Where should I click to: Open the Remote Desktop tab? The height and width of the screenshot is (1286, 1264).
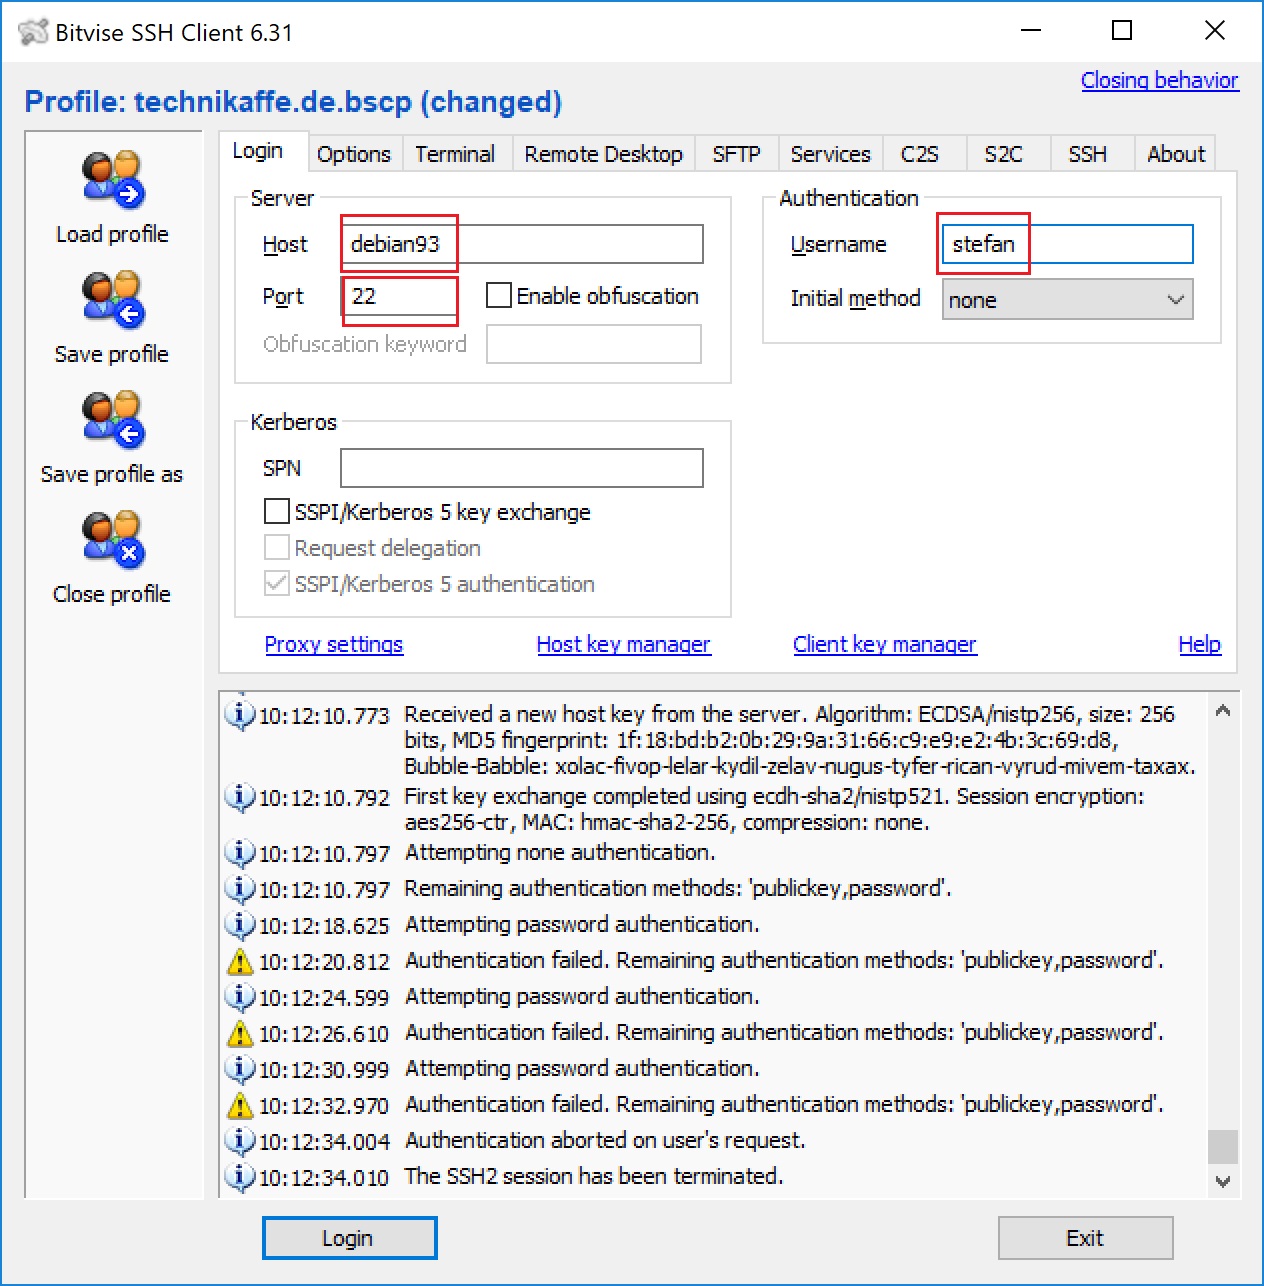point(603,154)
